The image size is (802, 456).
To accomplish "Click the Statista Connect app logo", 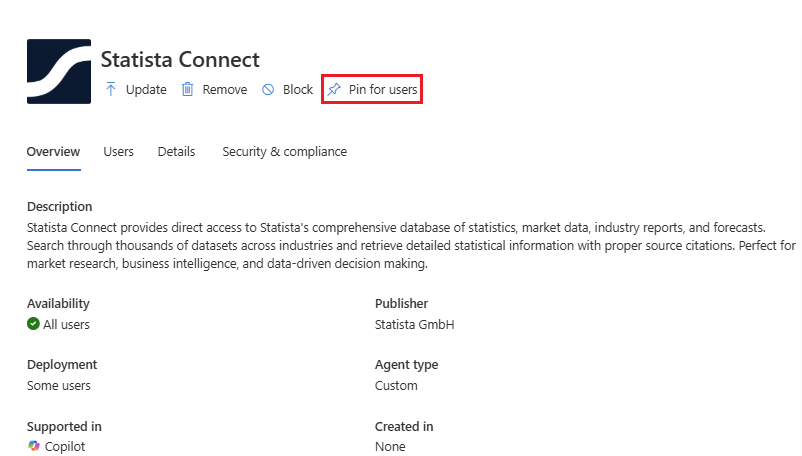I will (x=59, y=71).
